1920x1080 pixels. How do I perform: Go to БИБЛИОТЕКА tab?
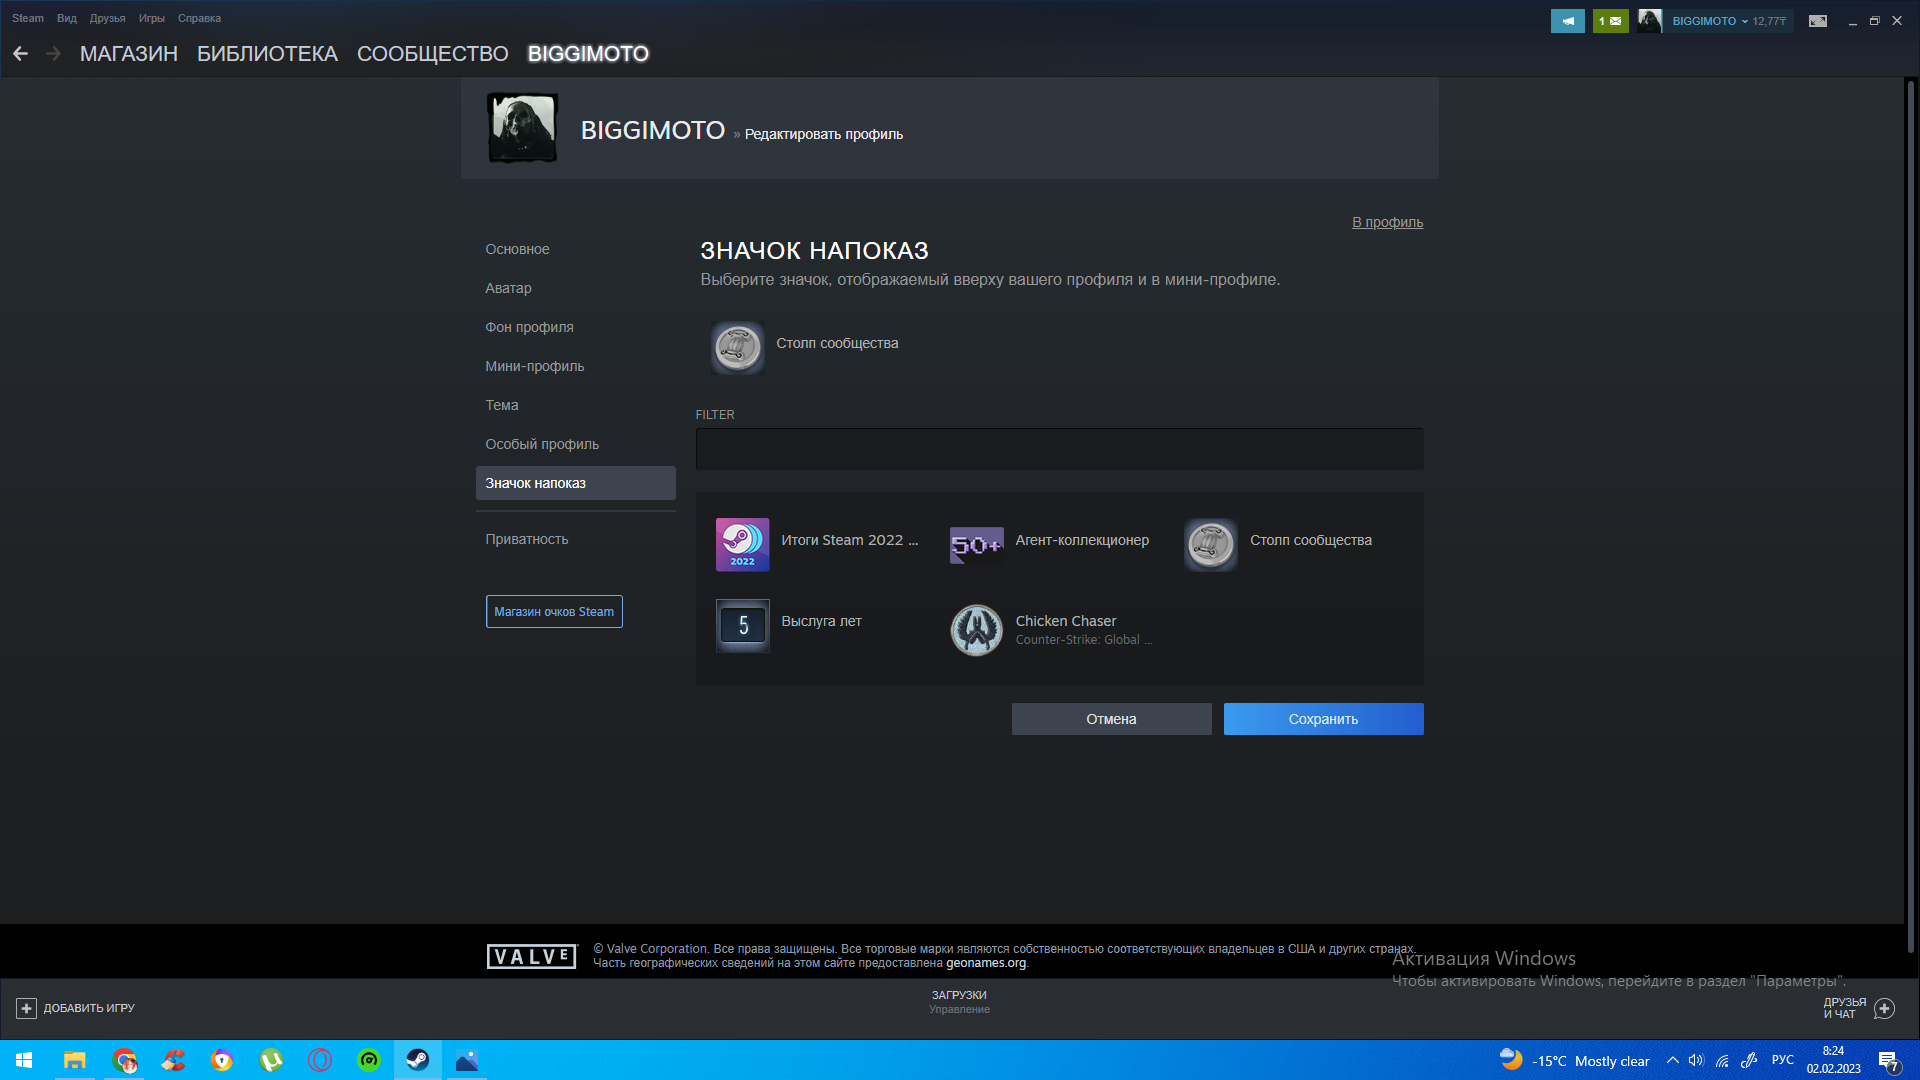coord(267,54)
